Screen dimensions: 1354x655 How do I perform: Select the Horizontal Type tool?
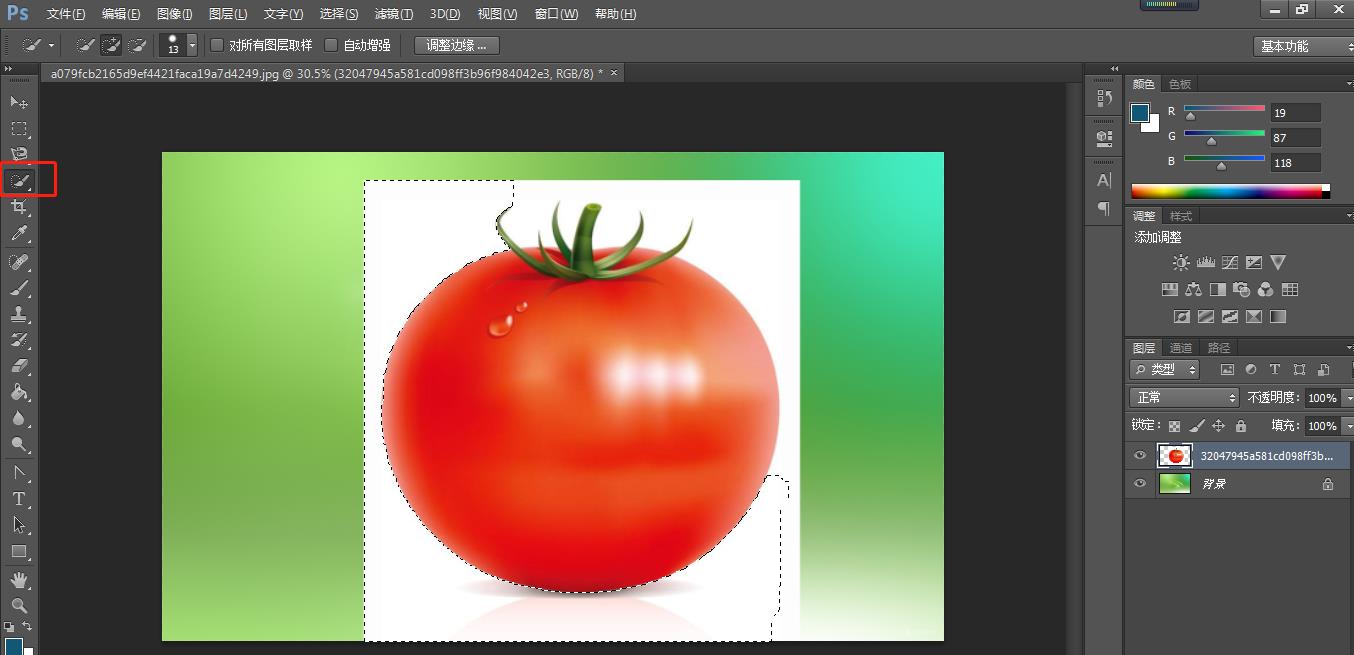click(19, 499)
